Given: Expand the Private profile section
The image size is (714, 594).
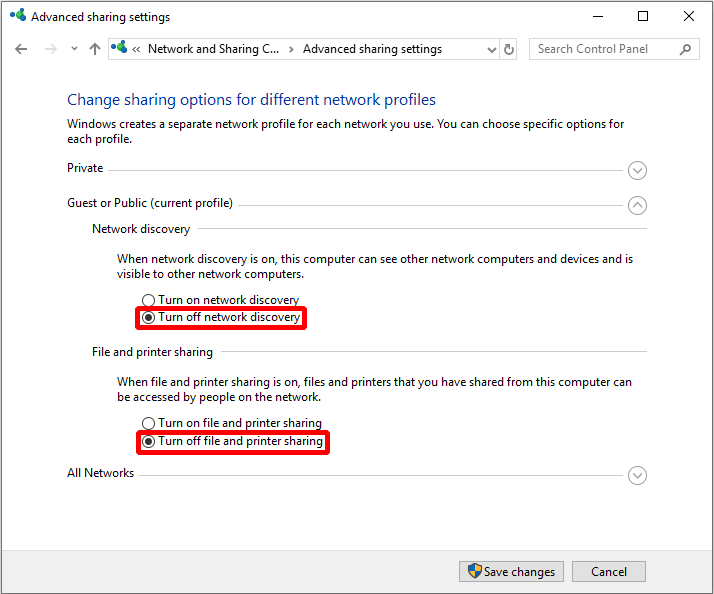Looking at the screenshot, I should [x=637, y=170].
